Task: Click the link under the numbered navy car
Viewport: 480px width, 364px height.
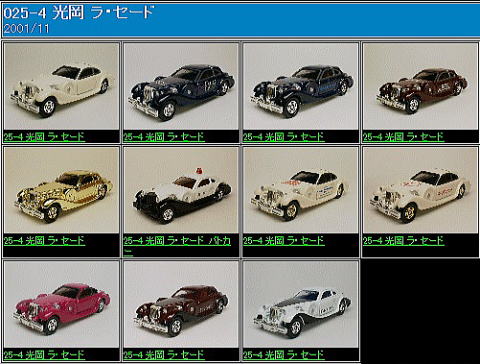Action: (164, 137)
